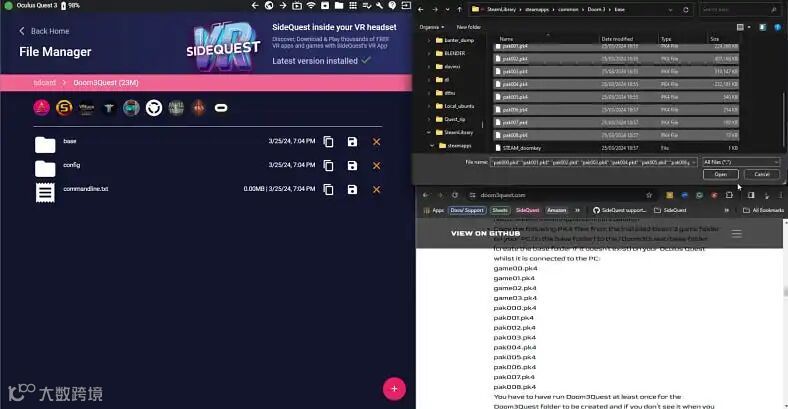Open the screen streaming TV icon in SideQuest
This screenshot has width=788, height=409.
click(297, 6)
